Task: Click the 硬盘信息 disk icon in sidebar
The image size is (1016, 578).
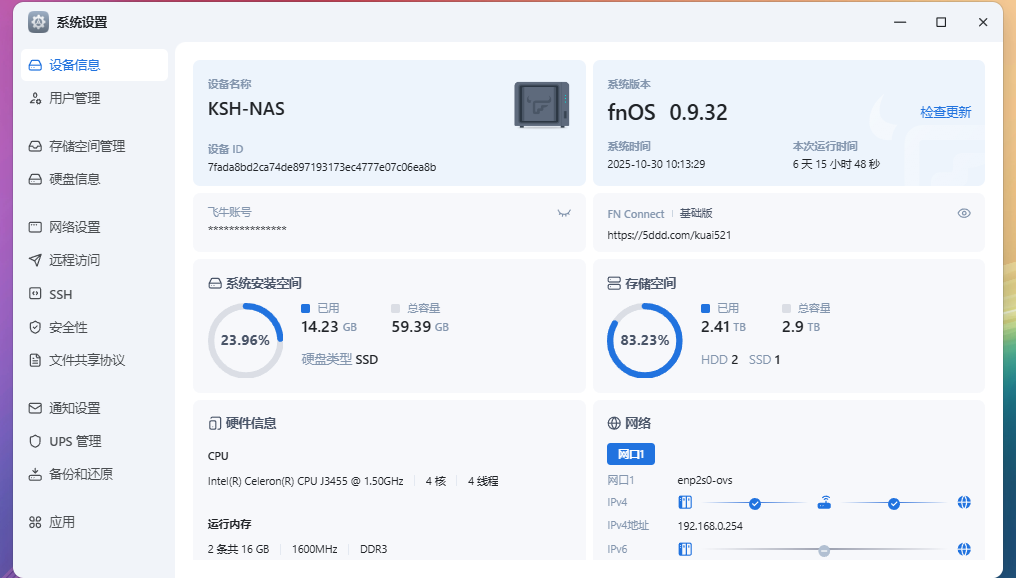Action: pos(35,179)
